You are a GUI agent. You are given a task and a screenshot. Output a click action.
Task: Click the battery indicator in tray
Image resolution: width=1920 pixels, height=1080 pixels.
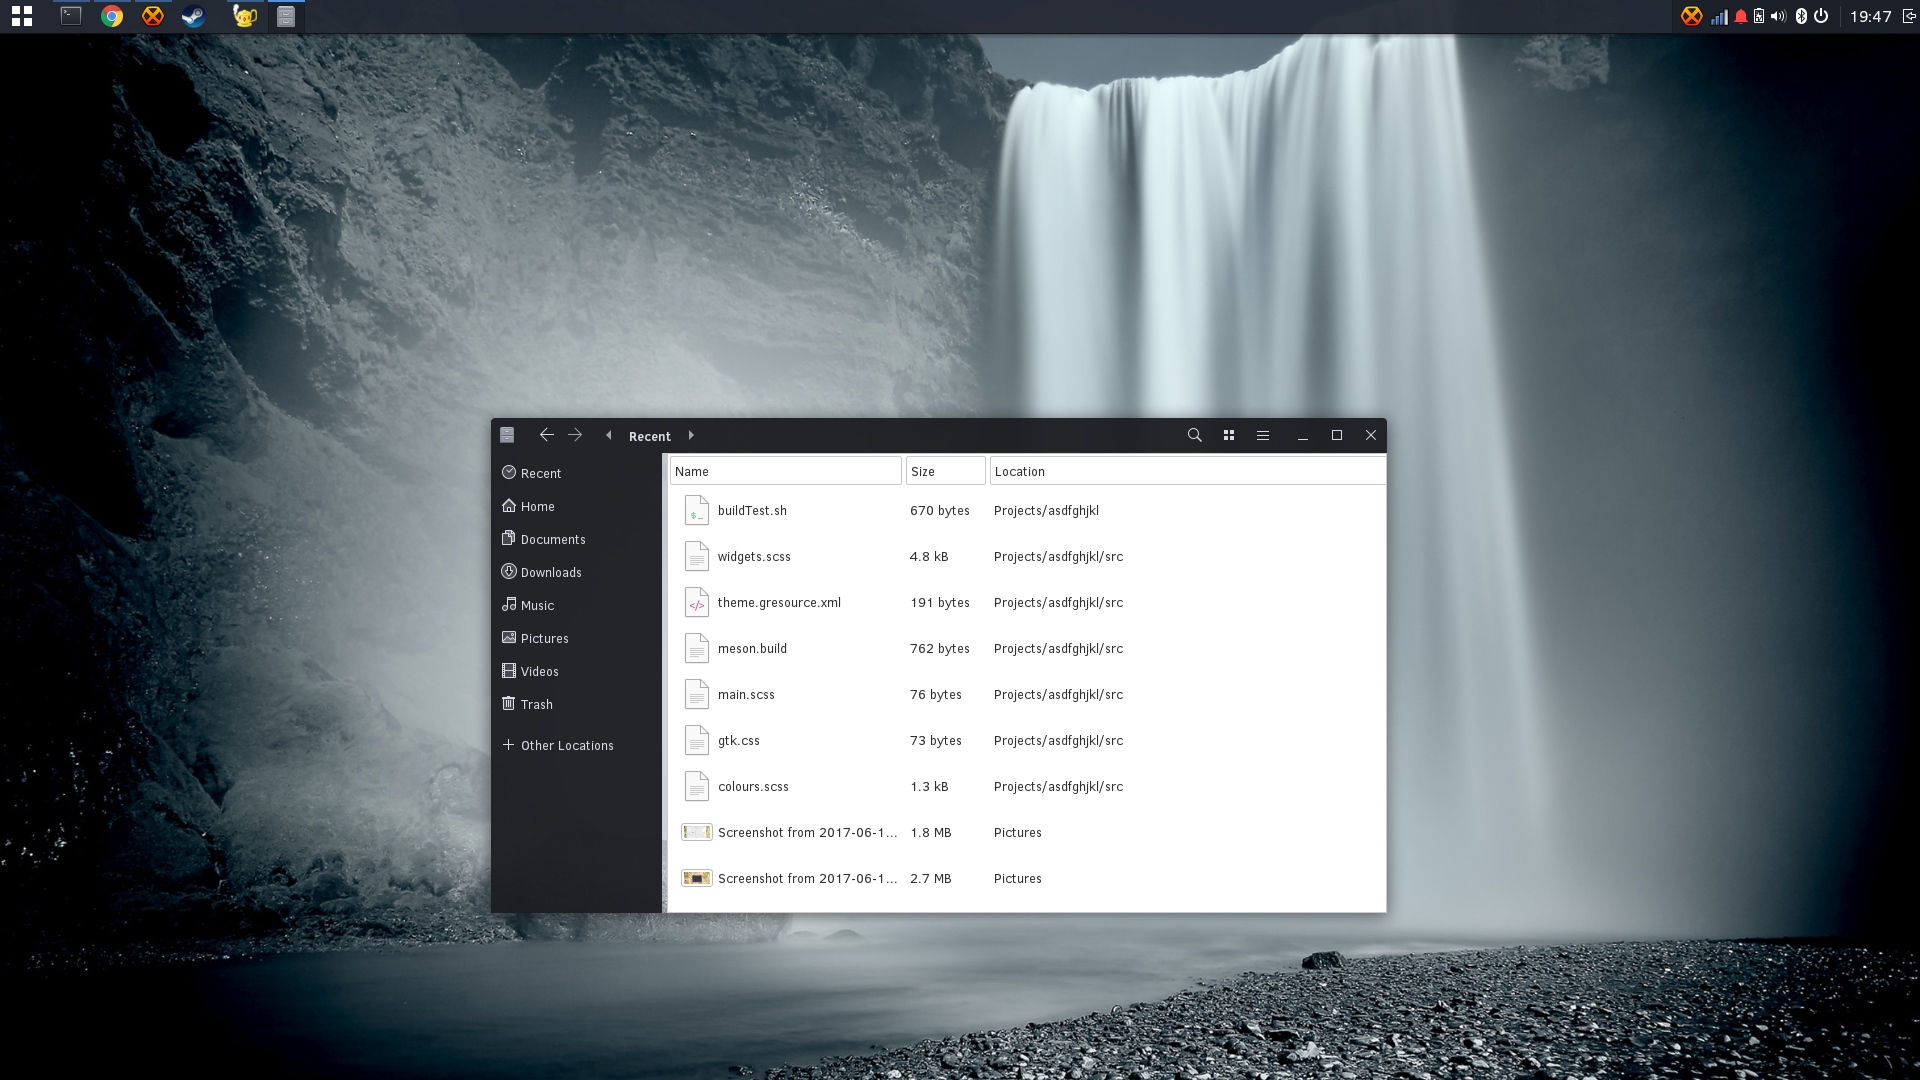click(1759, 16)
